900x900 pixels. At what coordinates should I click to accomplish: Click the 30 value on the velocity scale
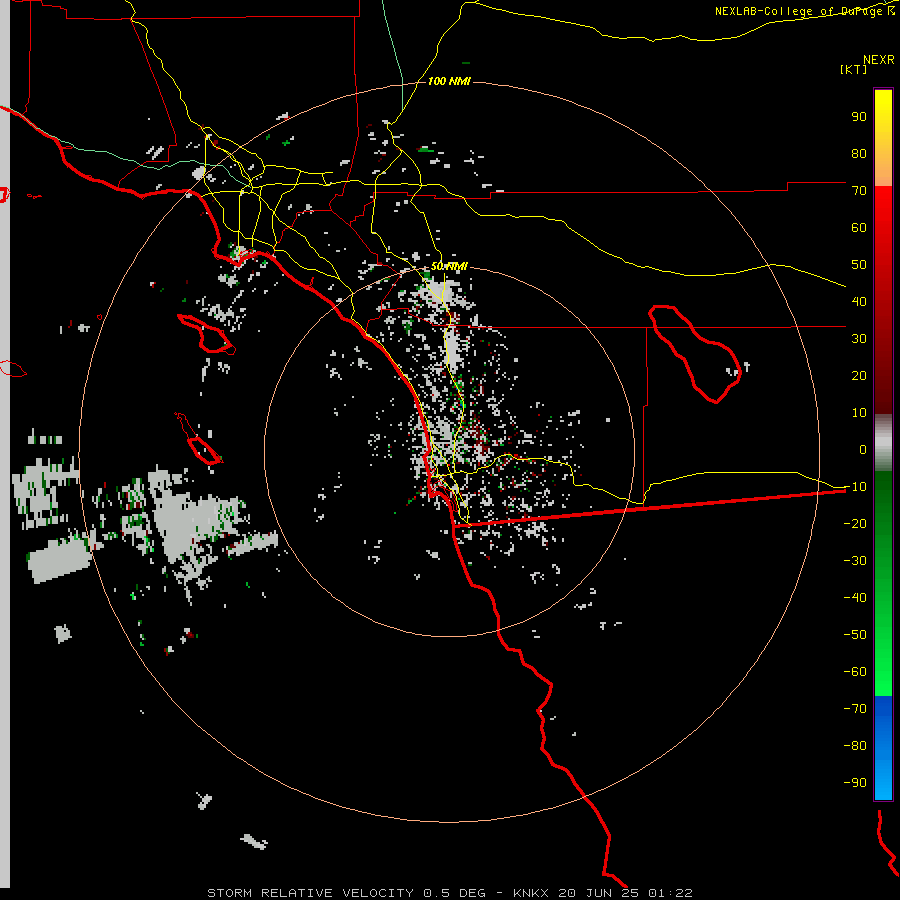[859, 339]
